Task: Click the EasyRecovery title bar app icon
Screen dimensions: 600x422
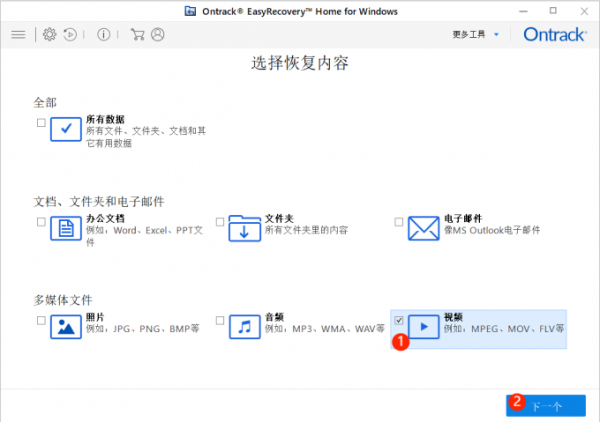Action: pos(190,11)
